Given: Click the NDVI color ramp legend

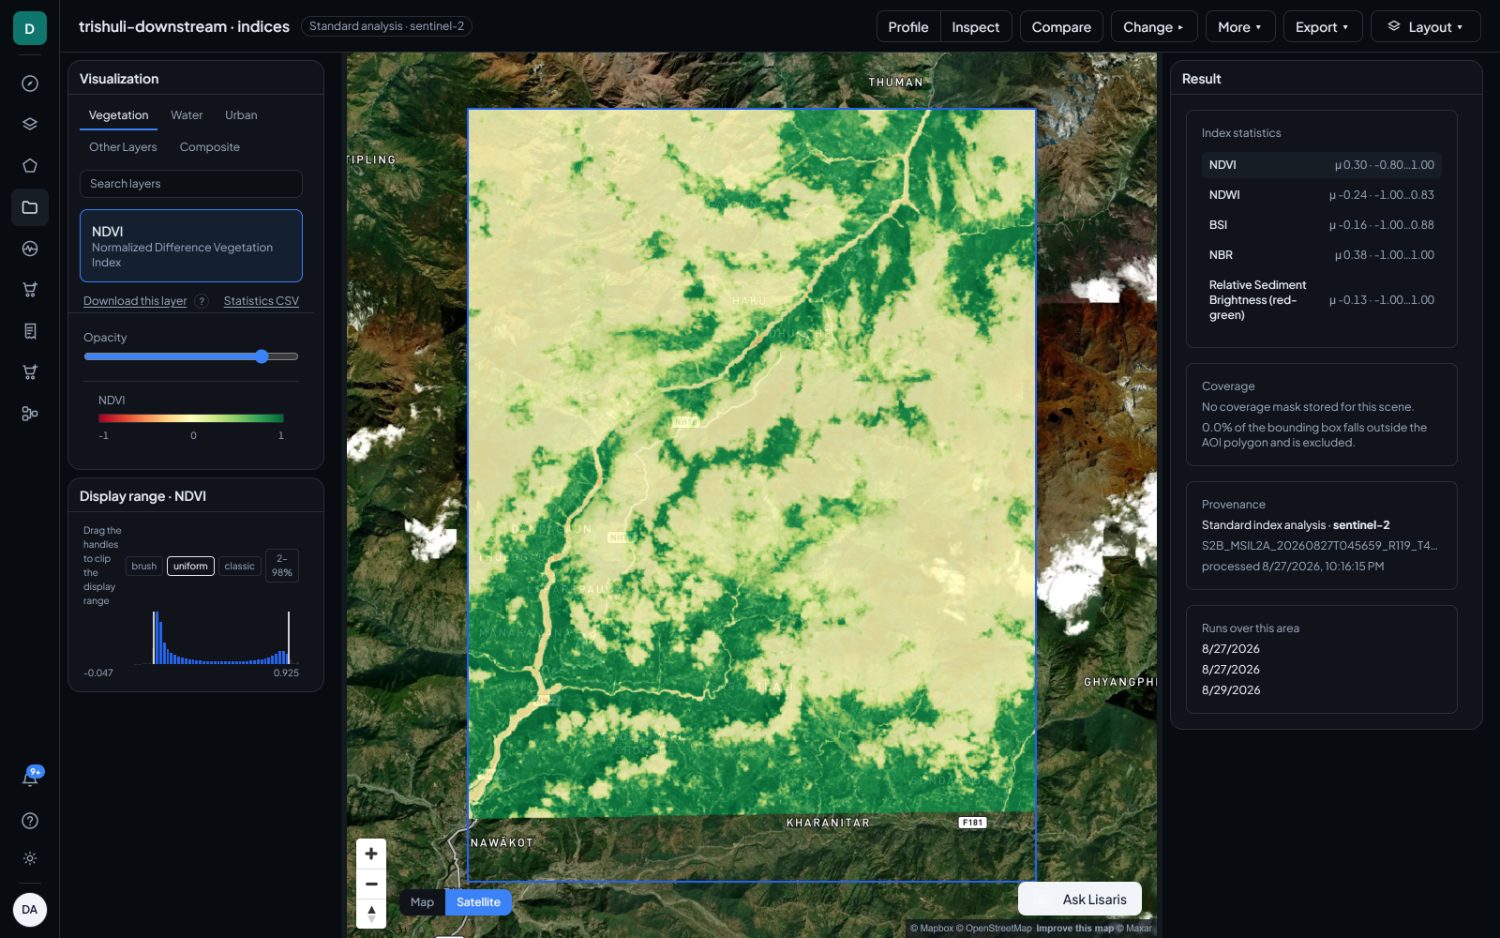Looking at the screenshot, I should tap(191, 418).
